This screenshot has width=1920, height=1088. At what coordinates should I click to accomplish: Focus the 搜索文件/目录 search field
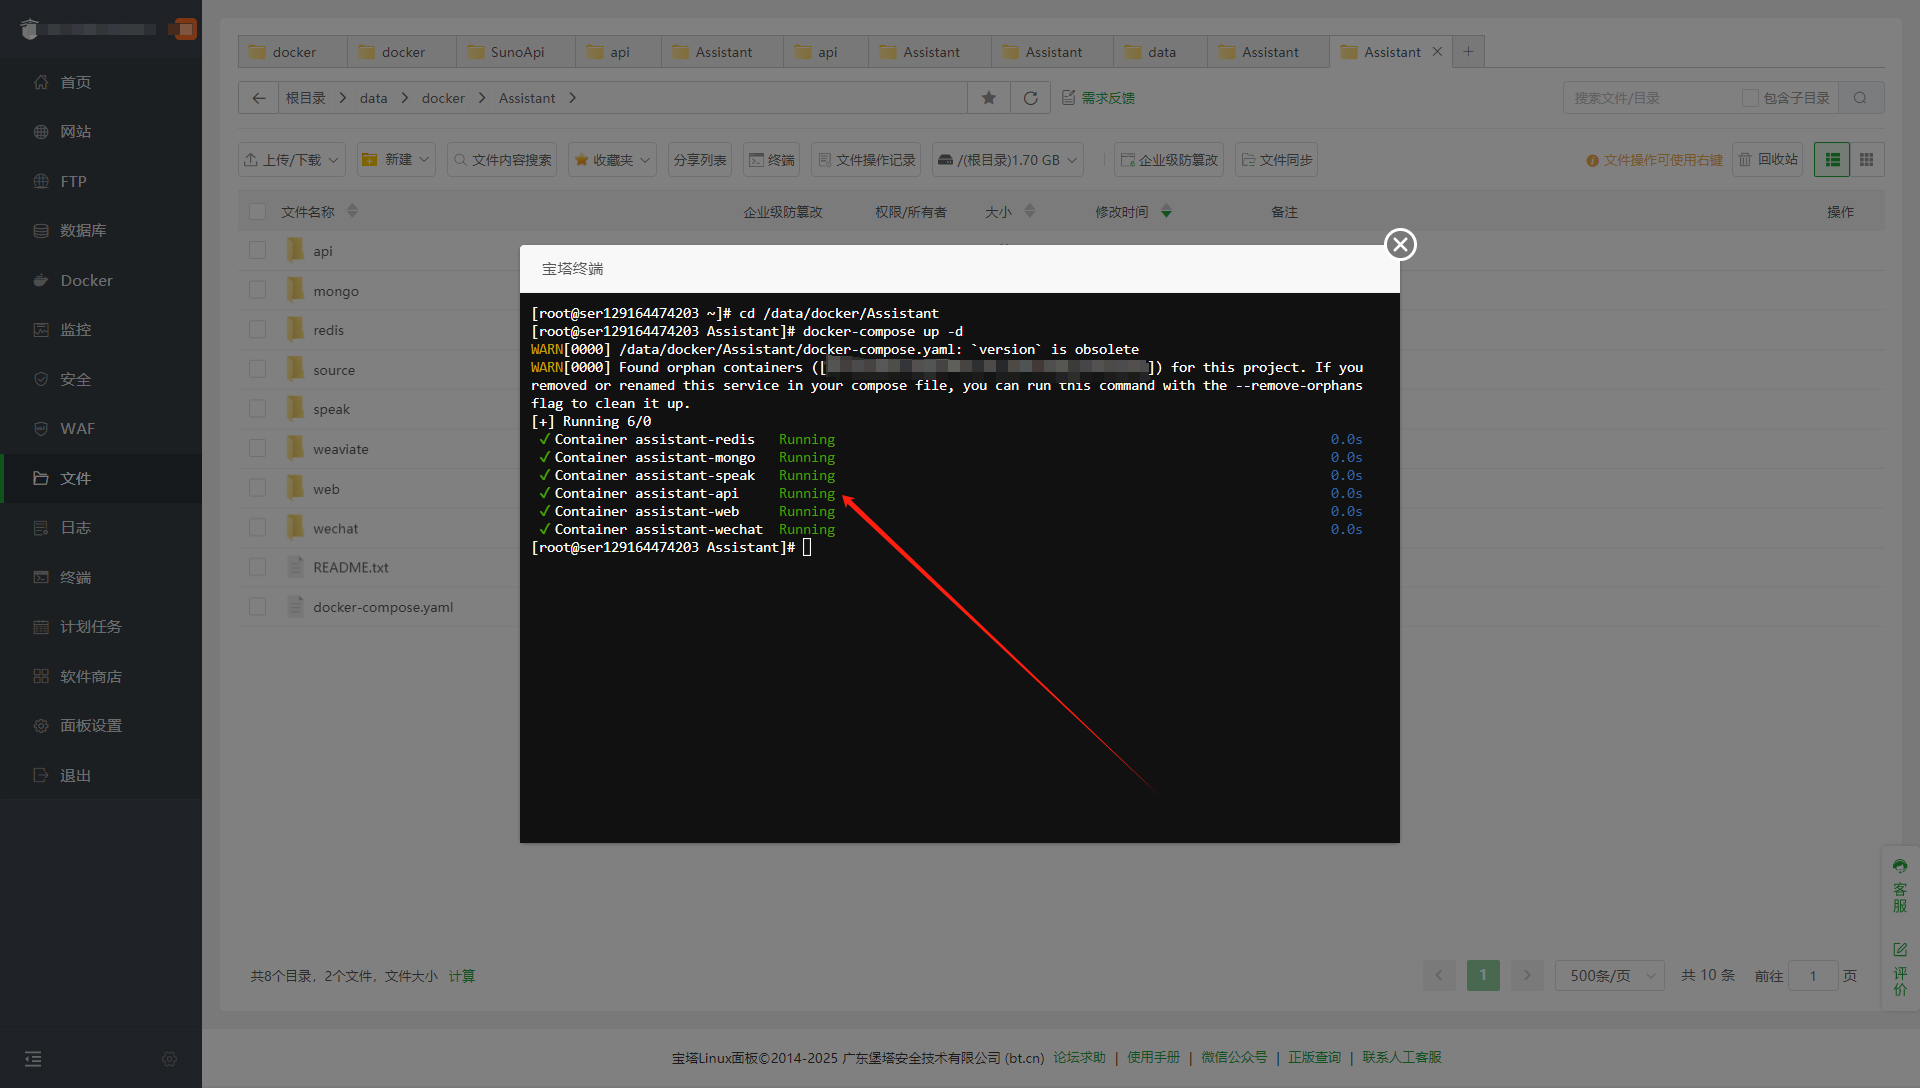(x=1650, y=98)
